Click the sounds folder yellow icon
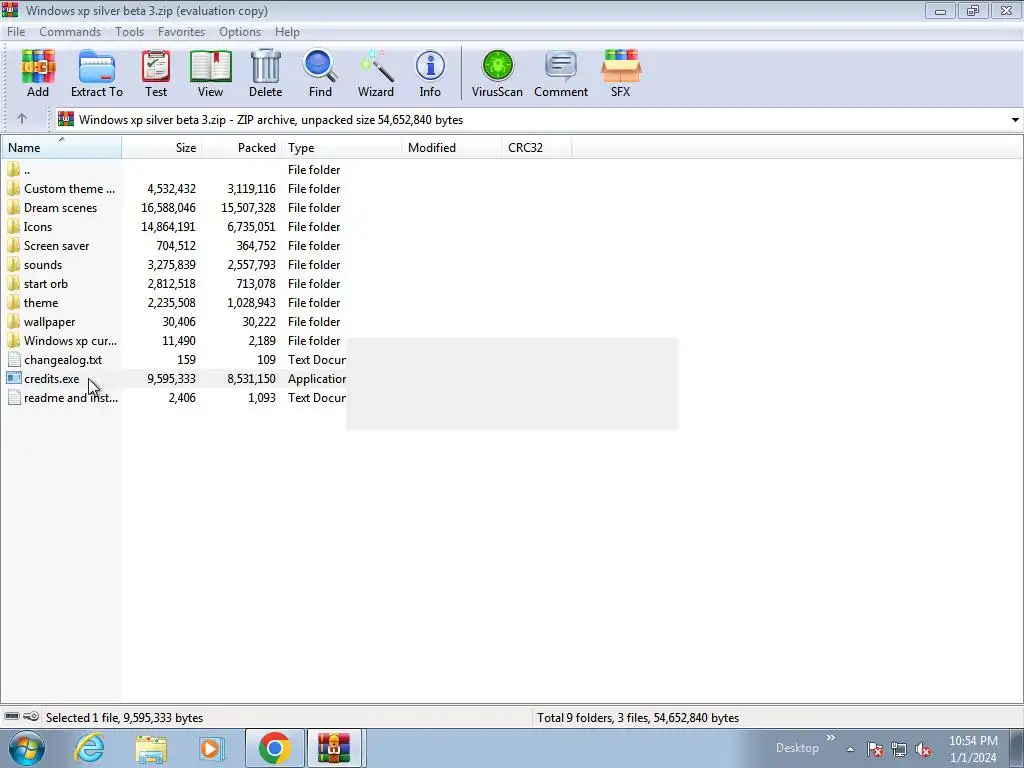 [13, 264]
